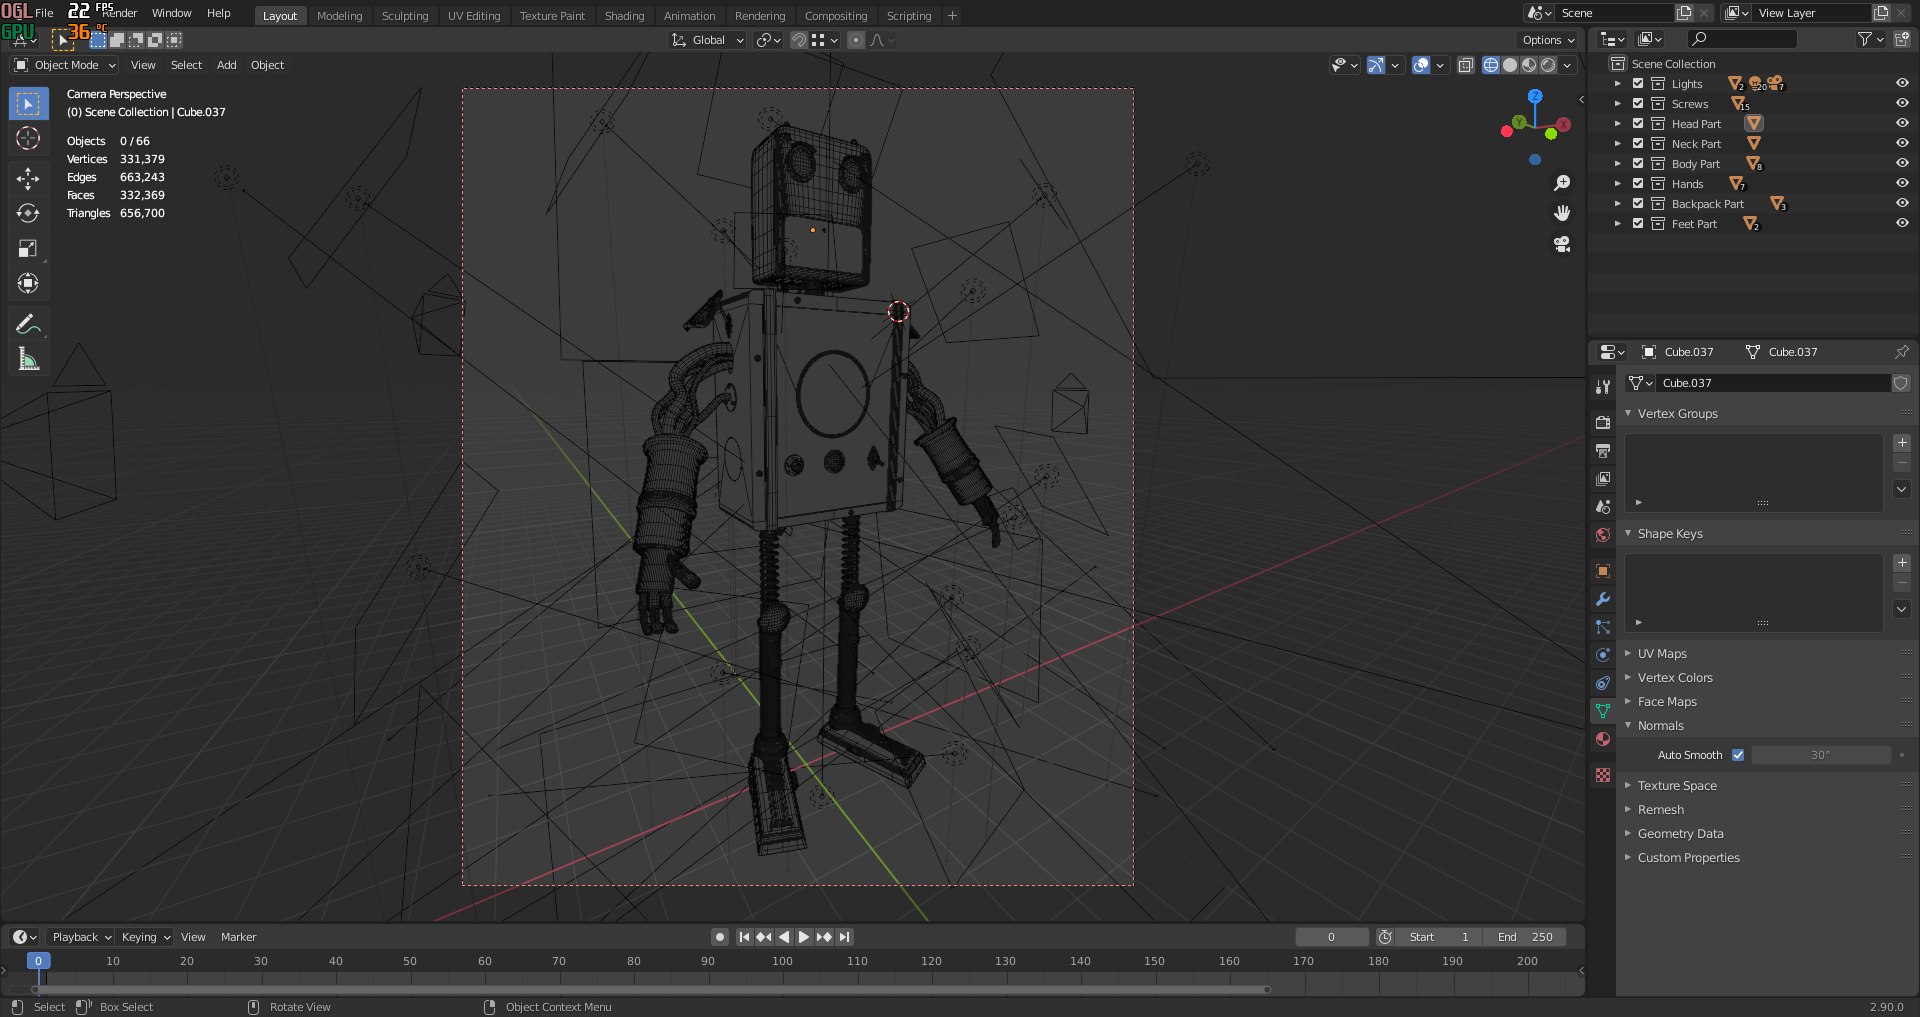Open the View Layer properties tab

(1603, 479)
